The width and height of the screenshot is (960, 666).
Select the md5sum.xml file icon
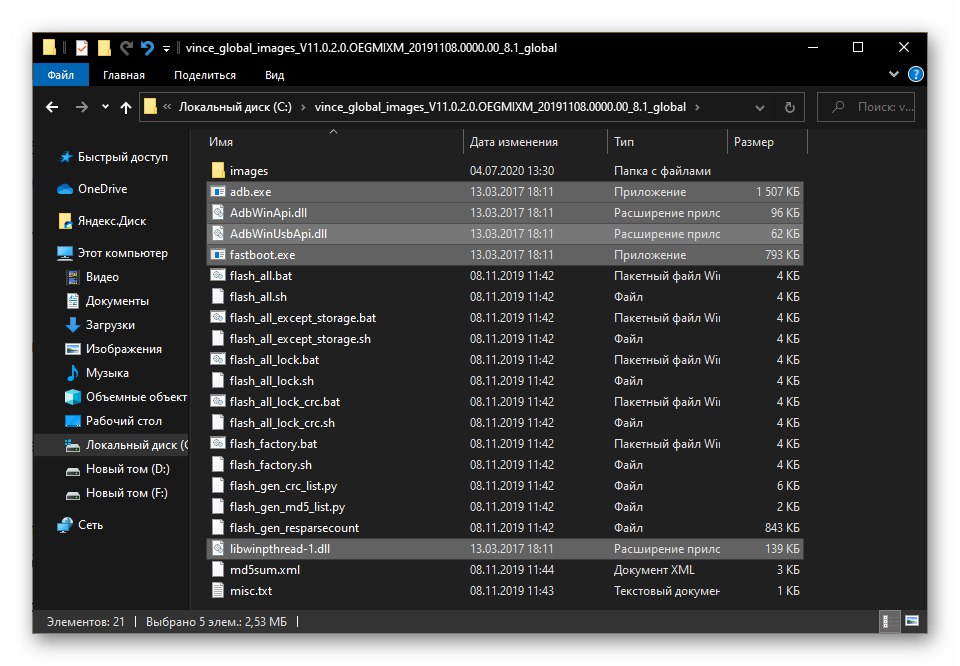pyautogui.click(x=218, y=569)
